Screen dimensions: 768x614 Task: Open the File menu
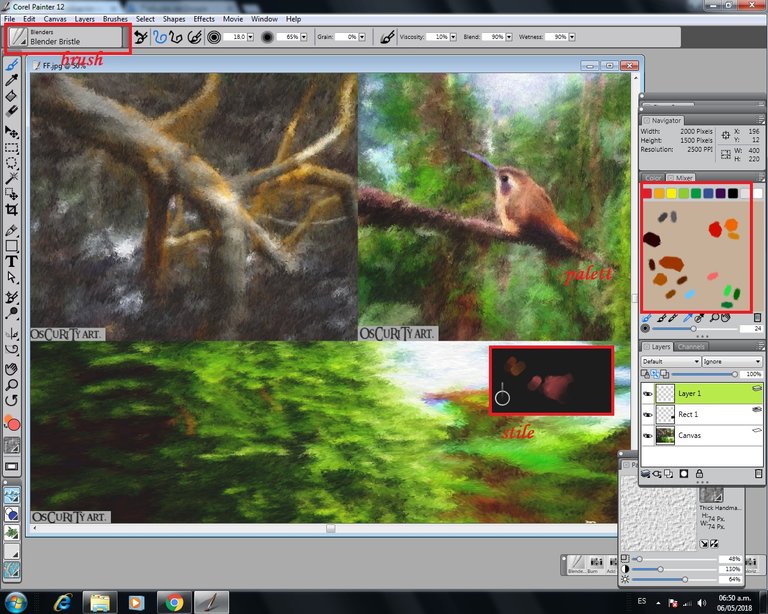pos(9,19)
